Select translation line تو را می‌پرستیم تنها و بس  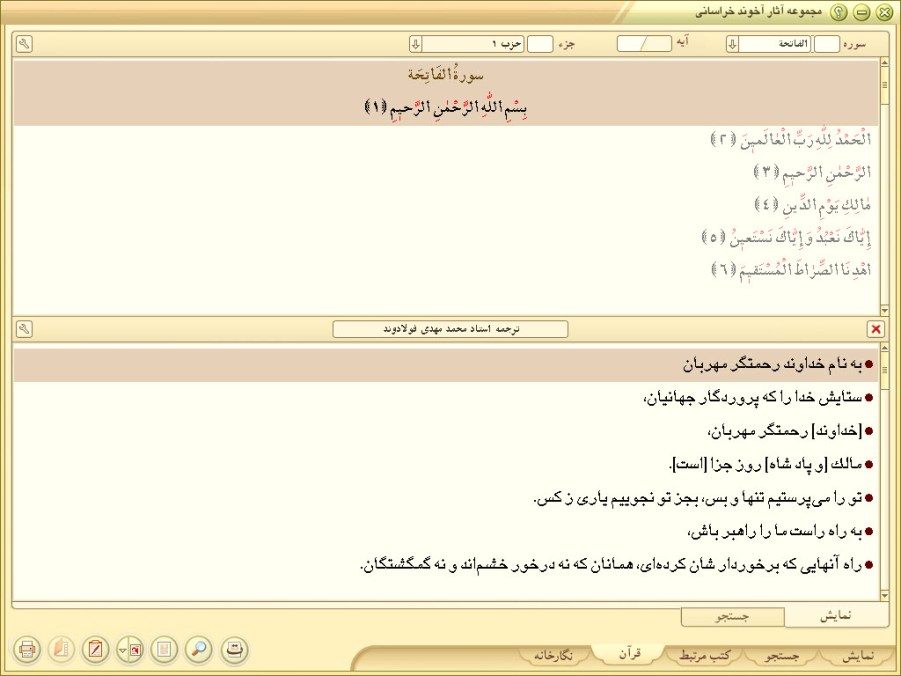point(698,498)
